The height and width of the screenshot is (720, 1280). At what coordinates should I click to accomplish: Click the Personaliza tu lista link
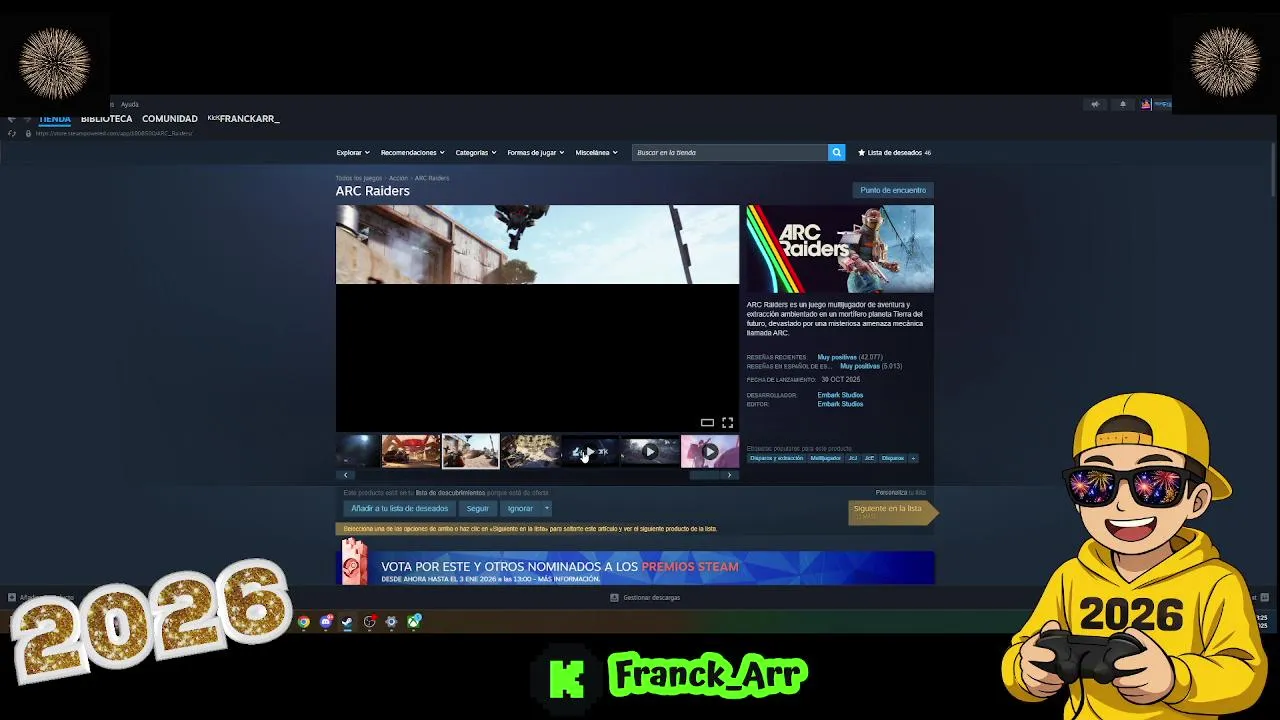click(x=901, y=492)
